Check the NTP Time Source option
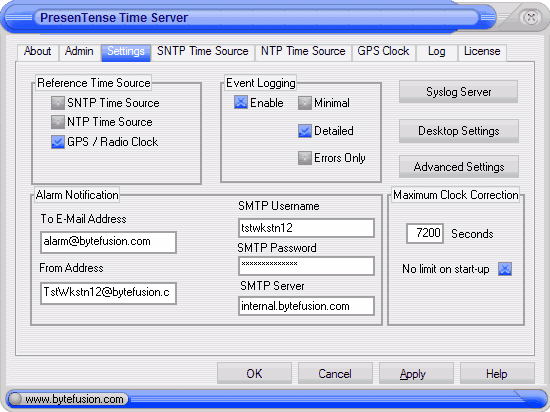 pos(58,122)
